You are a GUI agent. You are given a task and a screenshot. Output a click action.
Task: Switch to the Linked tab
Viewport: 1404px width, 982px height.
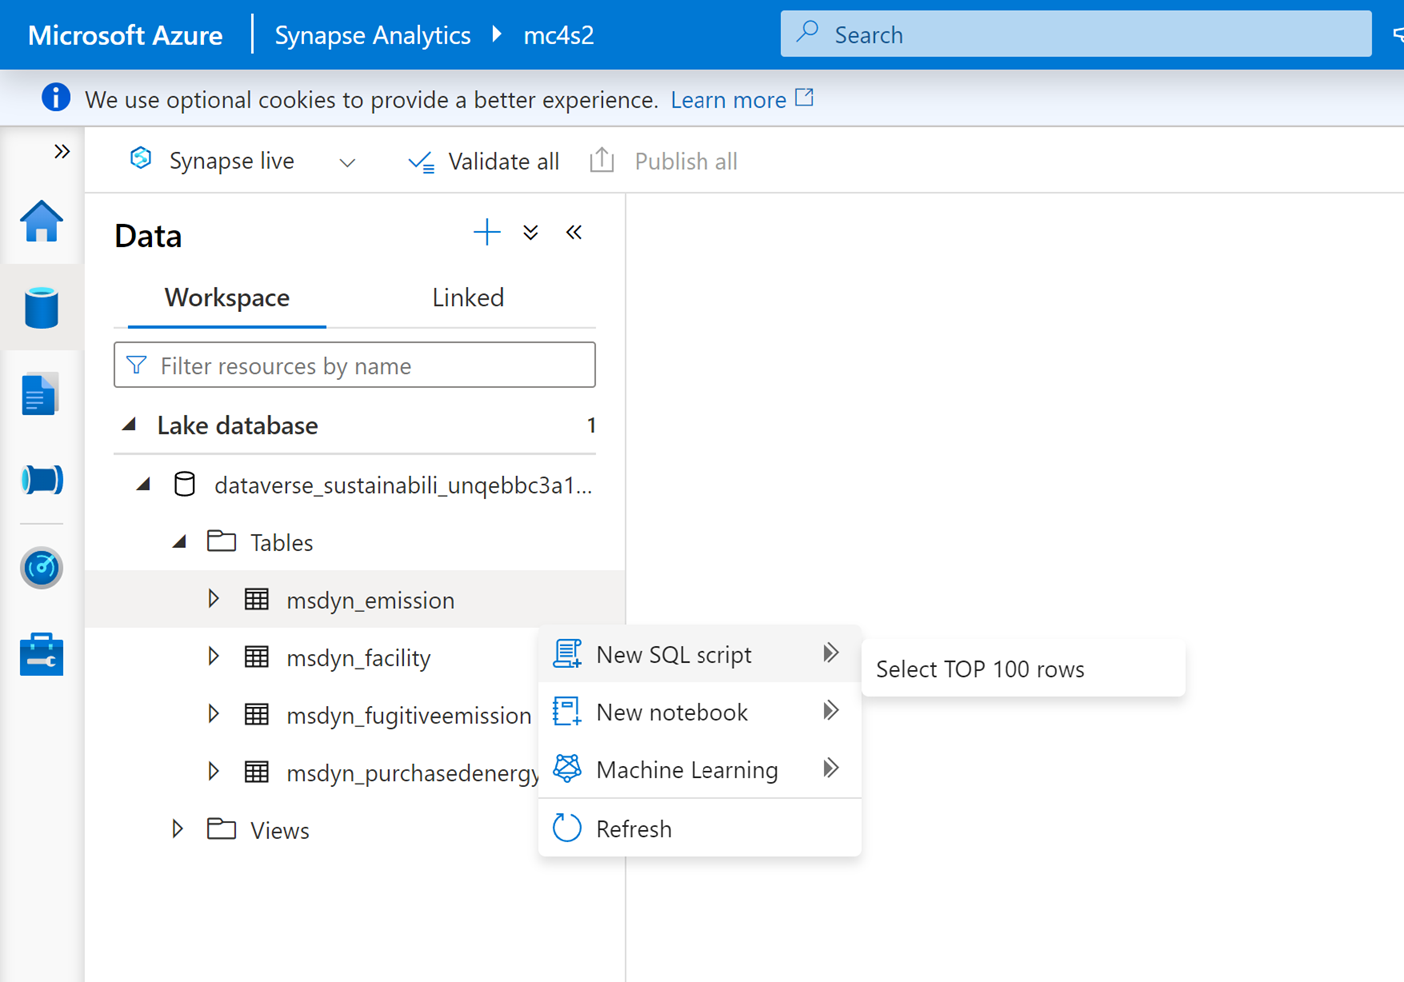[x=468, y=298]
